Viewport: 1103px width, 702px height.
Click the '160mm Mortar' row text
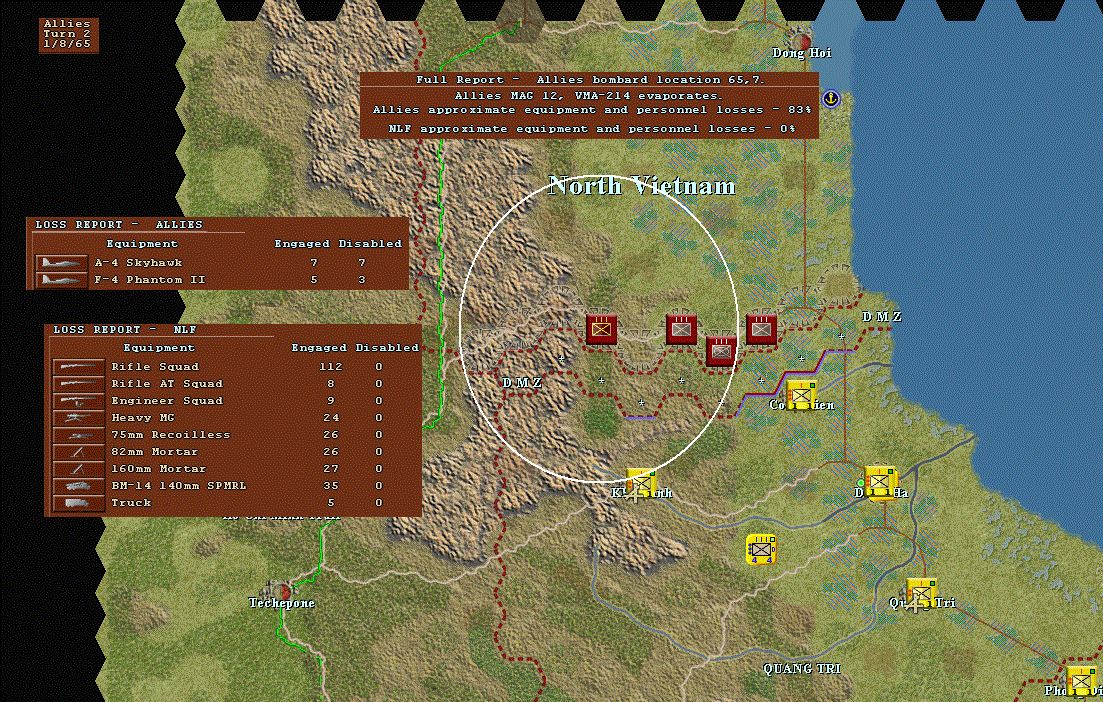159,468
